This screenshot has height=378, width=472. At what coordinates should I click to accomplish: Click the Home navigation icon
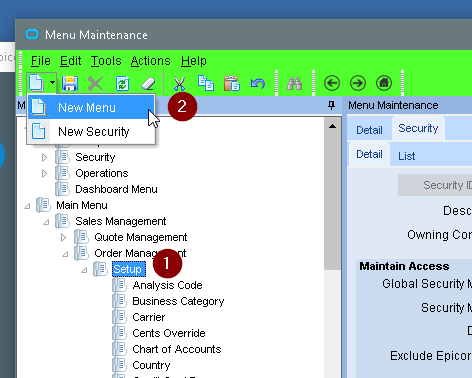pos(384,83)
